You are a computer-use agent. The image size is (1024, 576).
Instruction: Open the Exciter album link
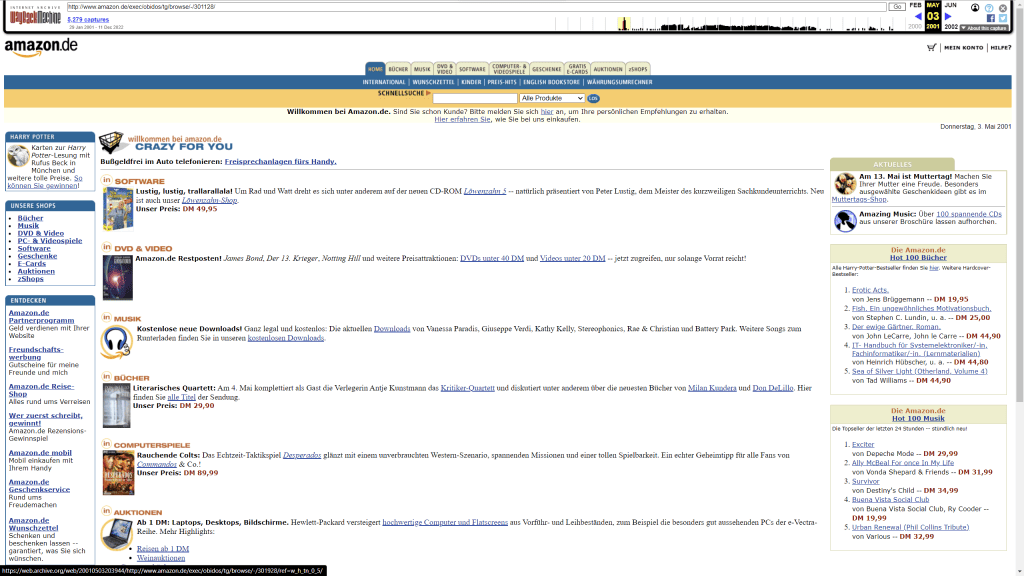click(x=863, y=445)
